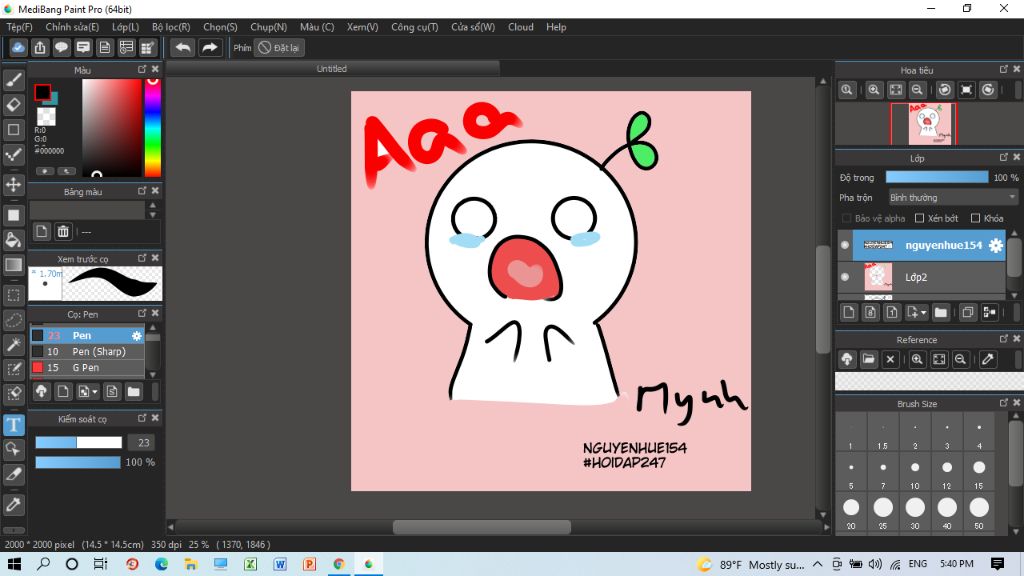
Task: Open Google Chrome from the taskbar
Action: (338, 564)
